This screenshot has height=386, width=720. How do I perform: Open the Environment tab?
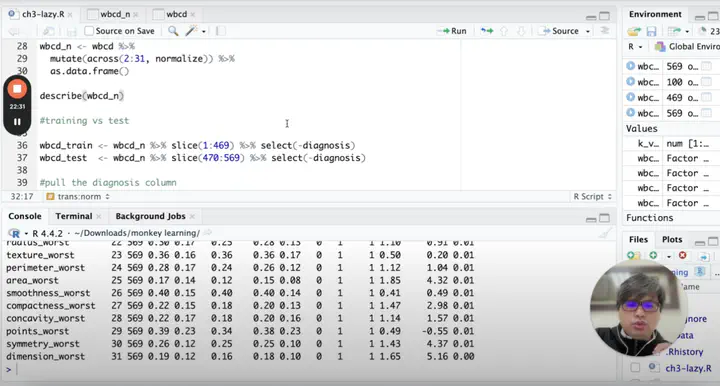point(655,14)
